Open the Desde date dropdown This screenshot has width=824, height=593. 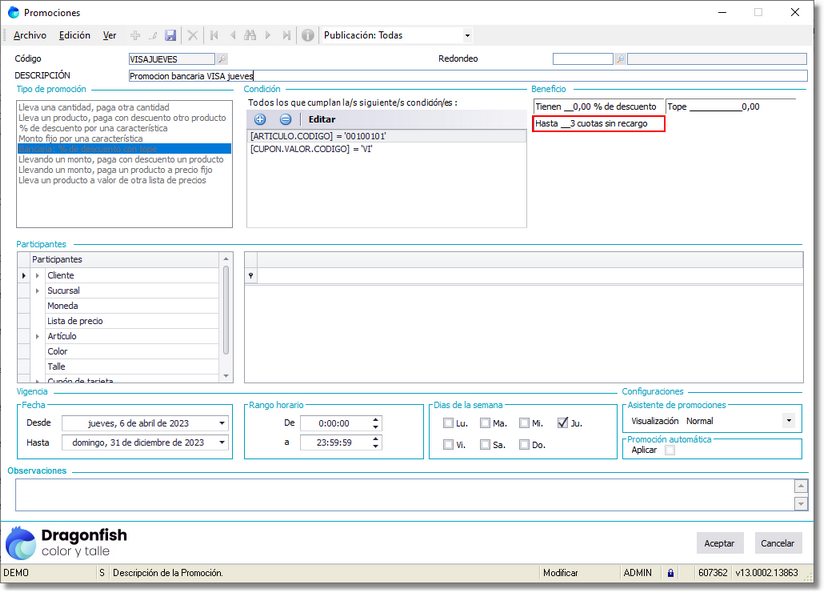point(222,423)
